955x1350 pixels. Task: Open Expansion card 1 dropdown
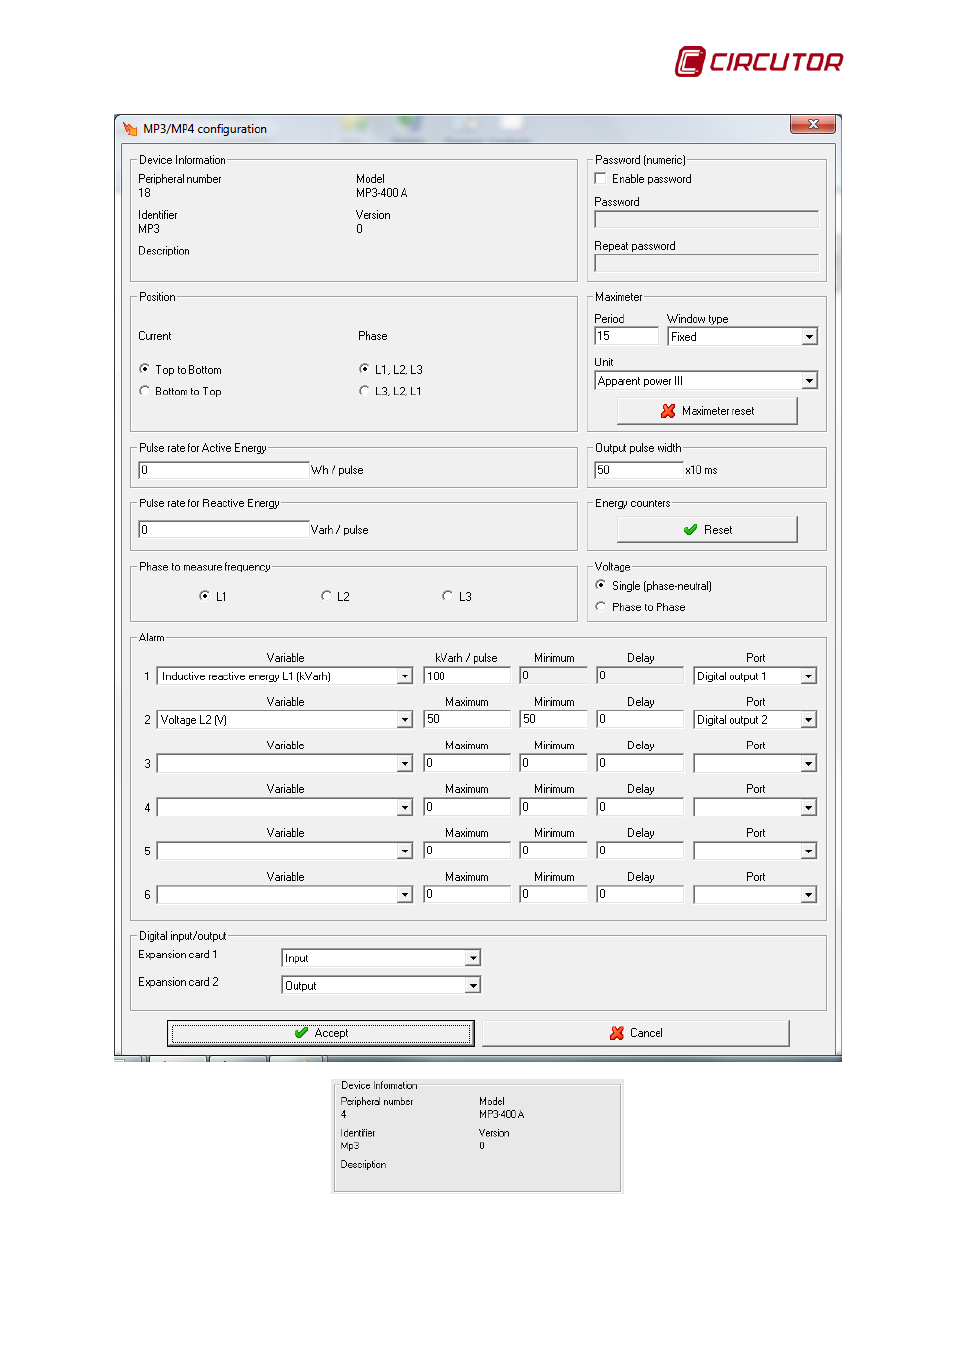(x=473, y=958)
